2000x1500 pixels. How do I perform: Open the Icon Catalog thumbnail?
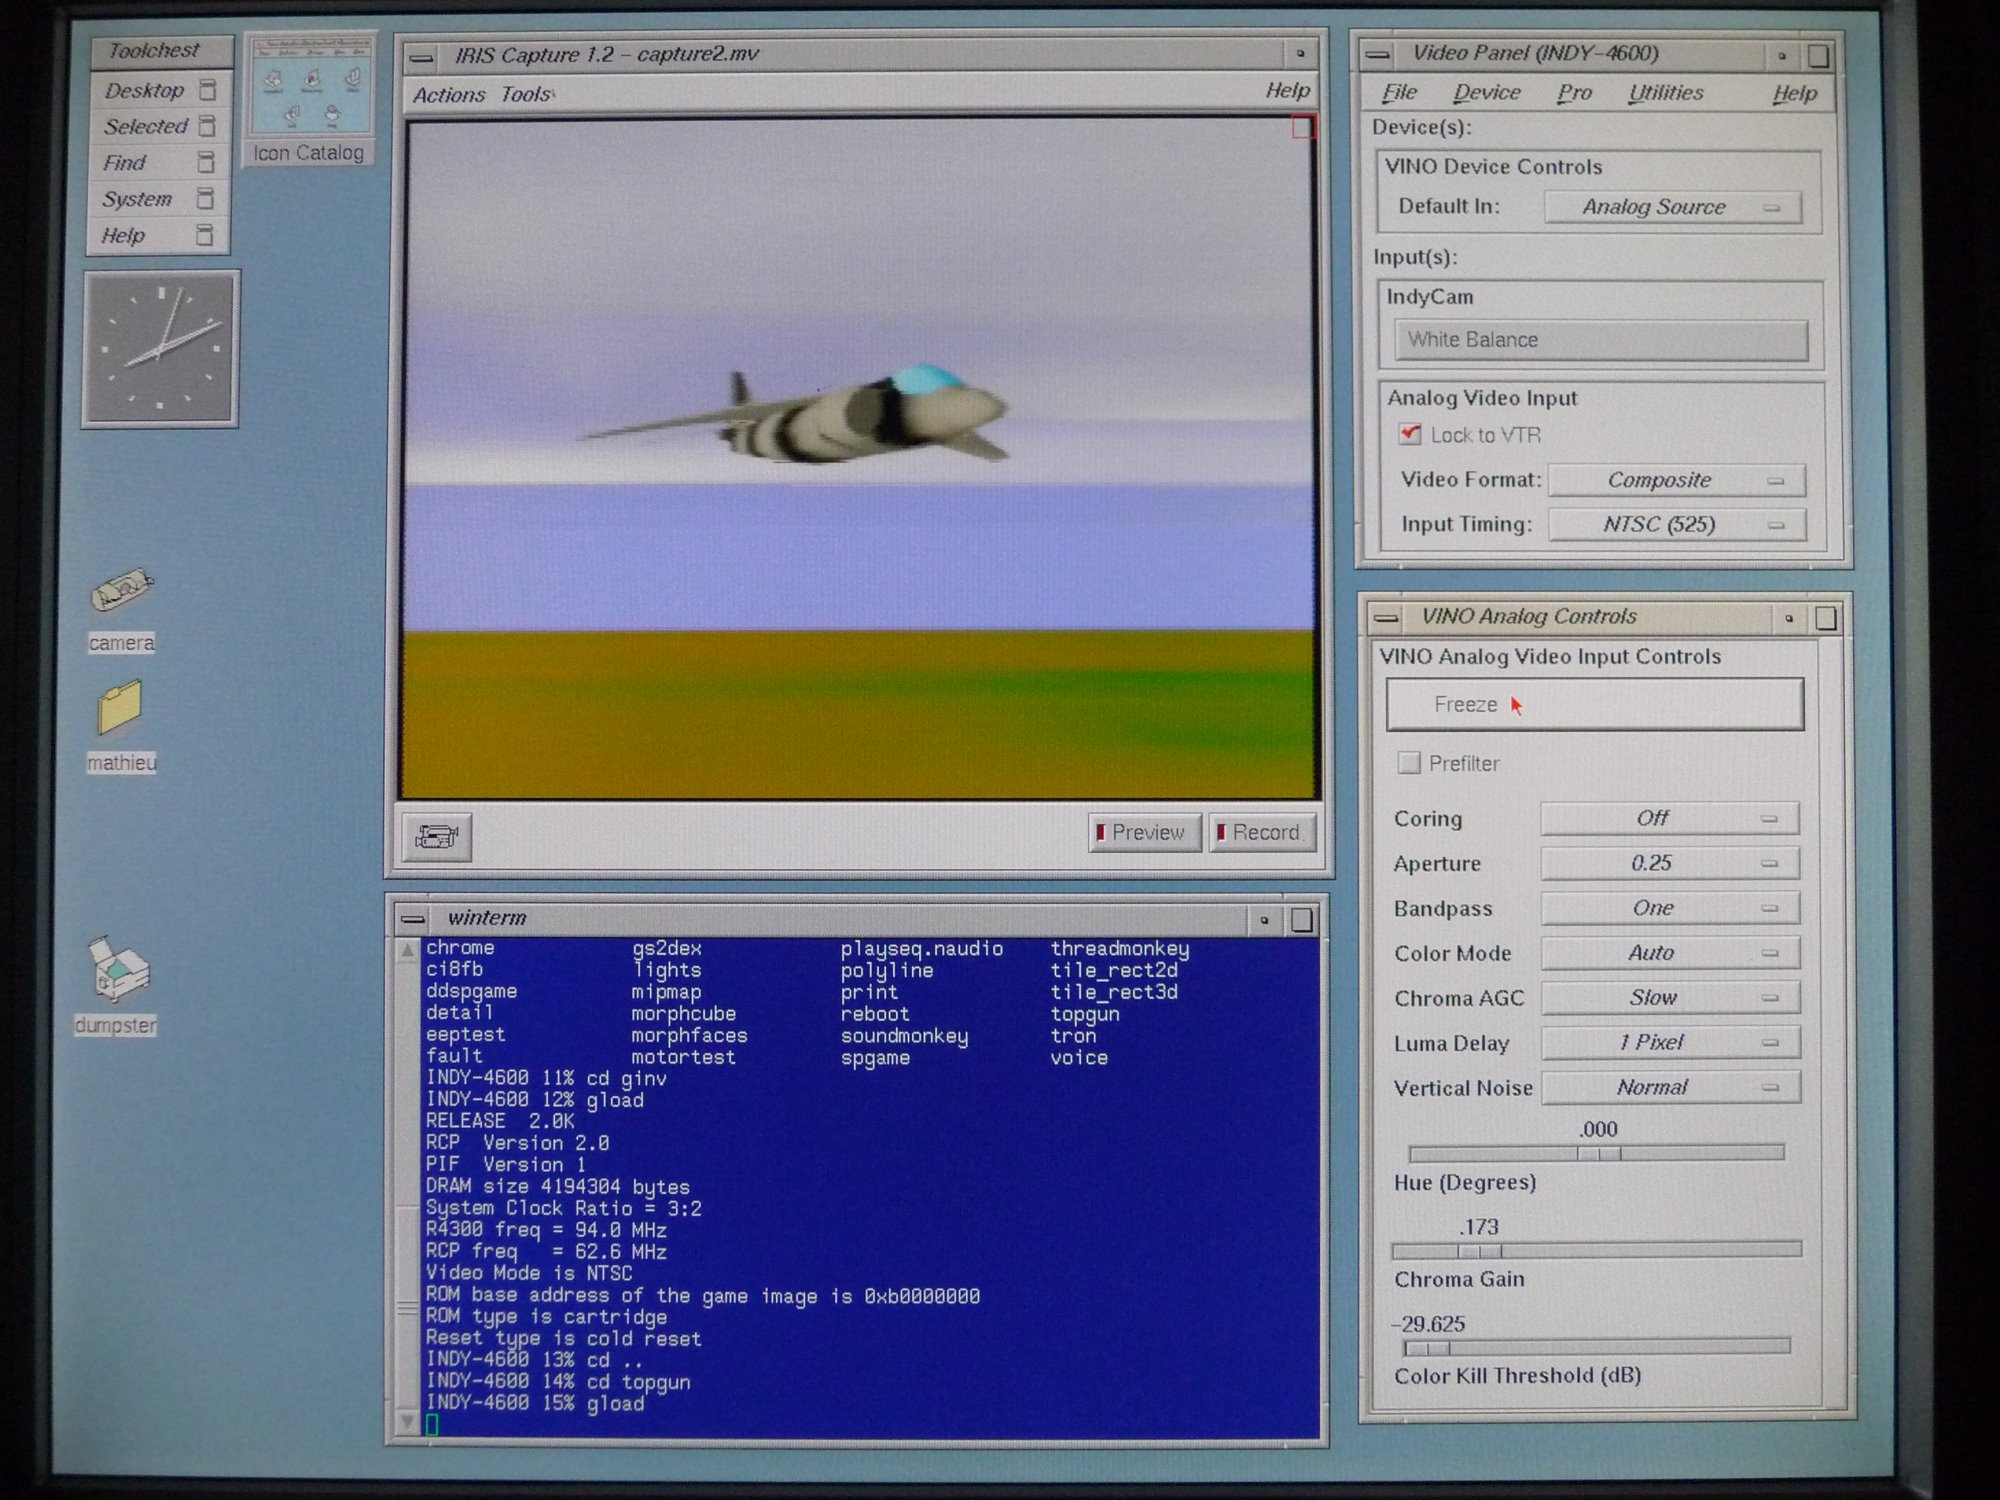[310, 87]
